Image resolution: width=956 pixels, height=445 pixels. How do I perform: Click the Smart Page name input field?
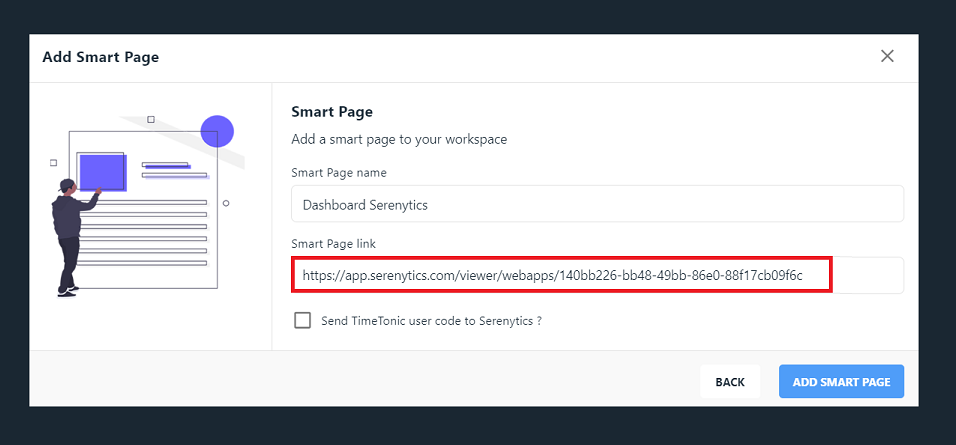598,204
